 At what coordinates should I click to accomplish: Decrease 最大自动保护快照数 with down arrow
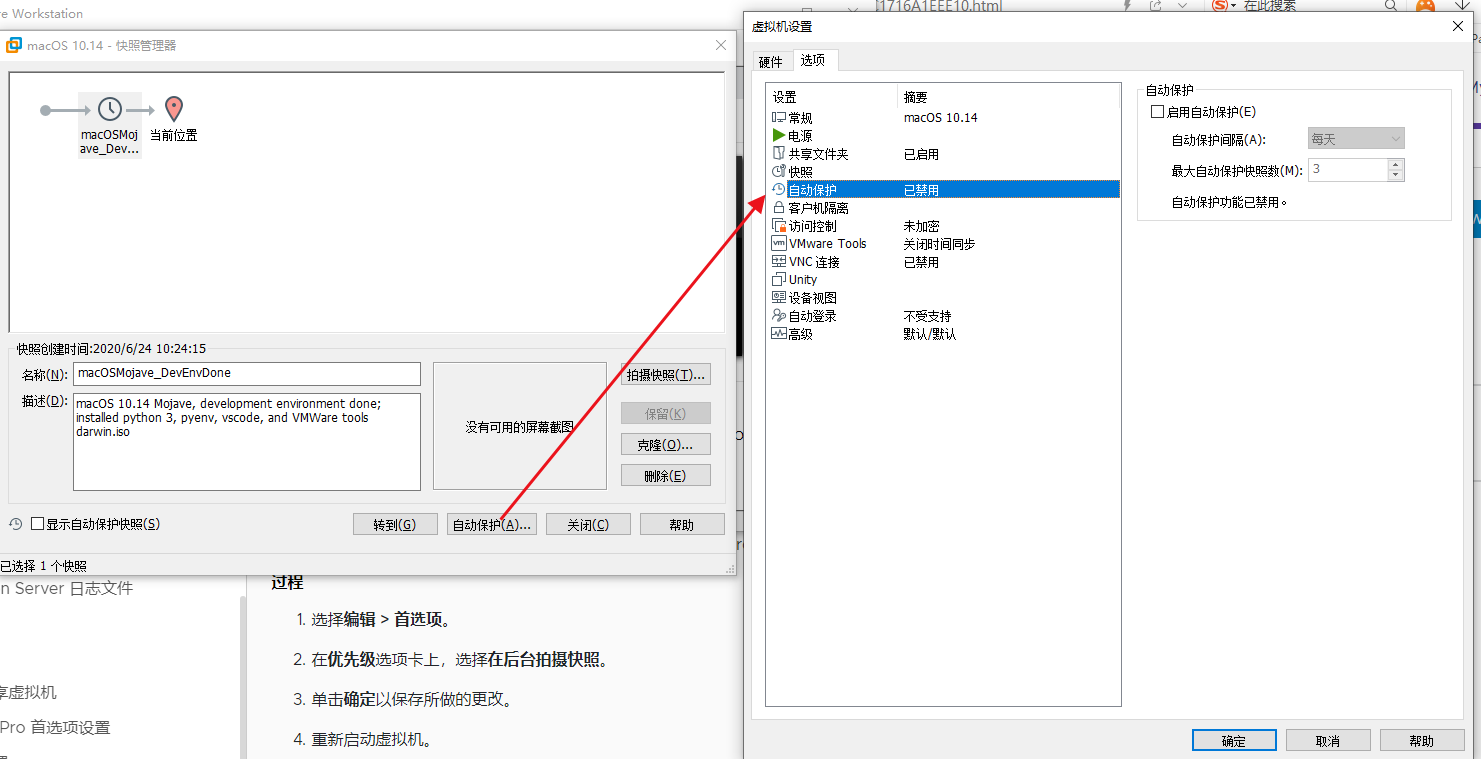(x=1396, y=175)
